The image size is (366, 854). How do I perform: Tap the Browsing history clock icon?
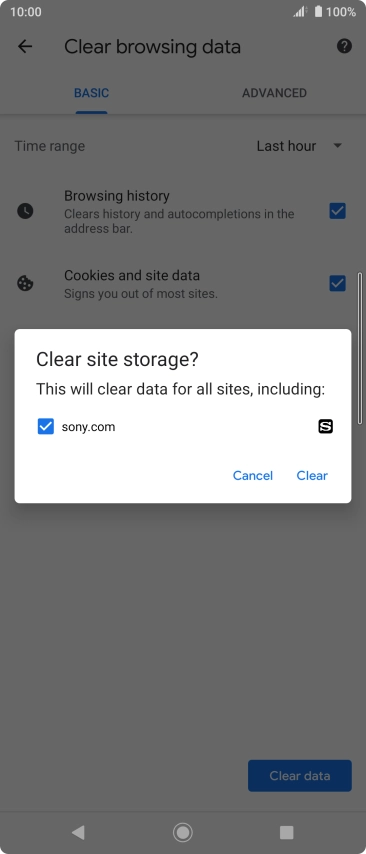[25, 211]
